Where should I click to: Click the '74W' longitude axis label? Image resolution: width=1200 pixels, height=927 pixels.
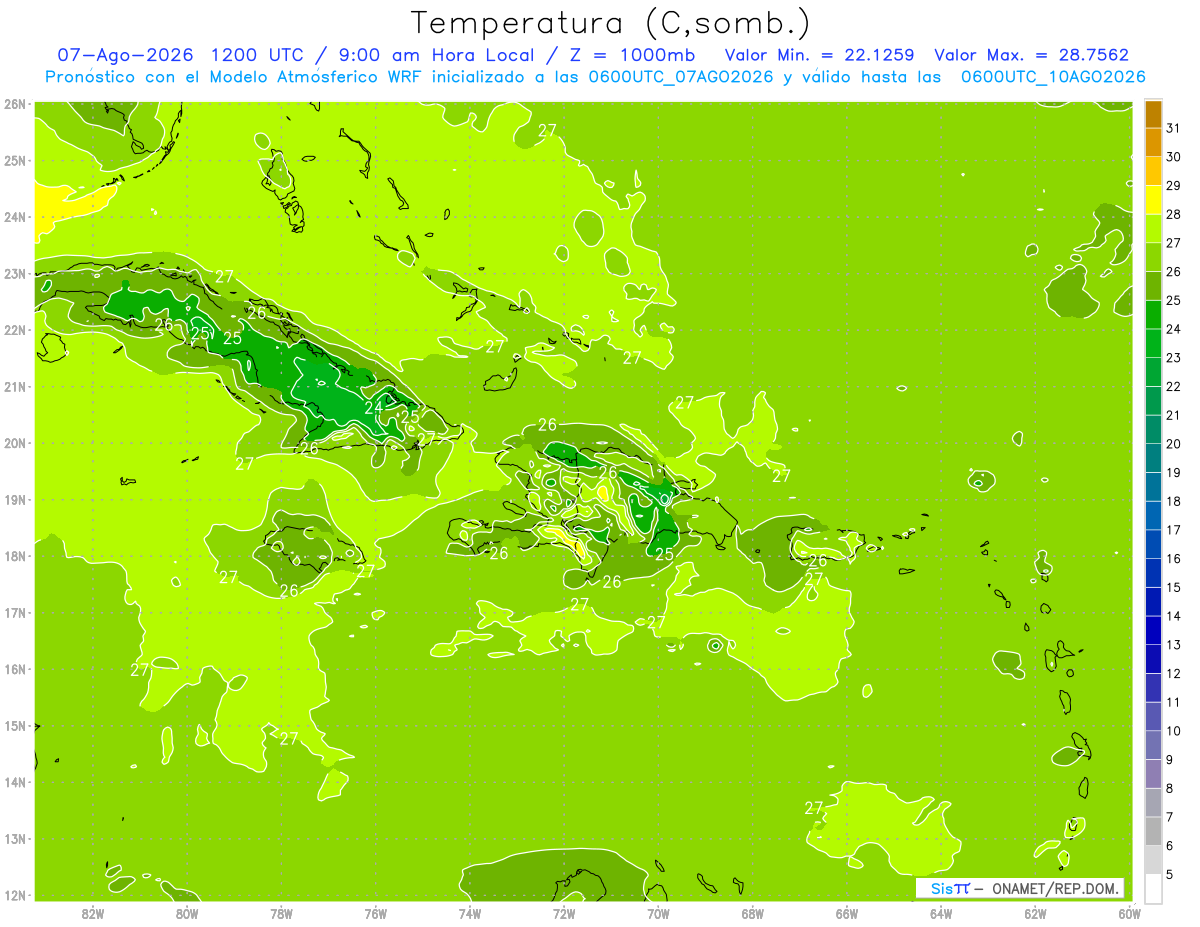tap(470, 914)
